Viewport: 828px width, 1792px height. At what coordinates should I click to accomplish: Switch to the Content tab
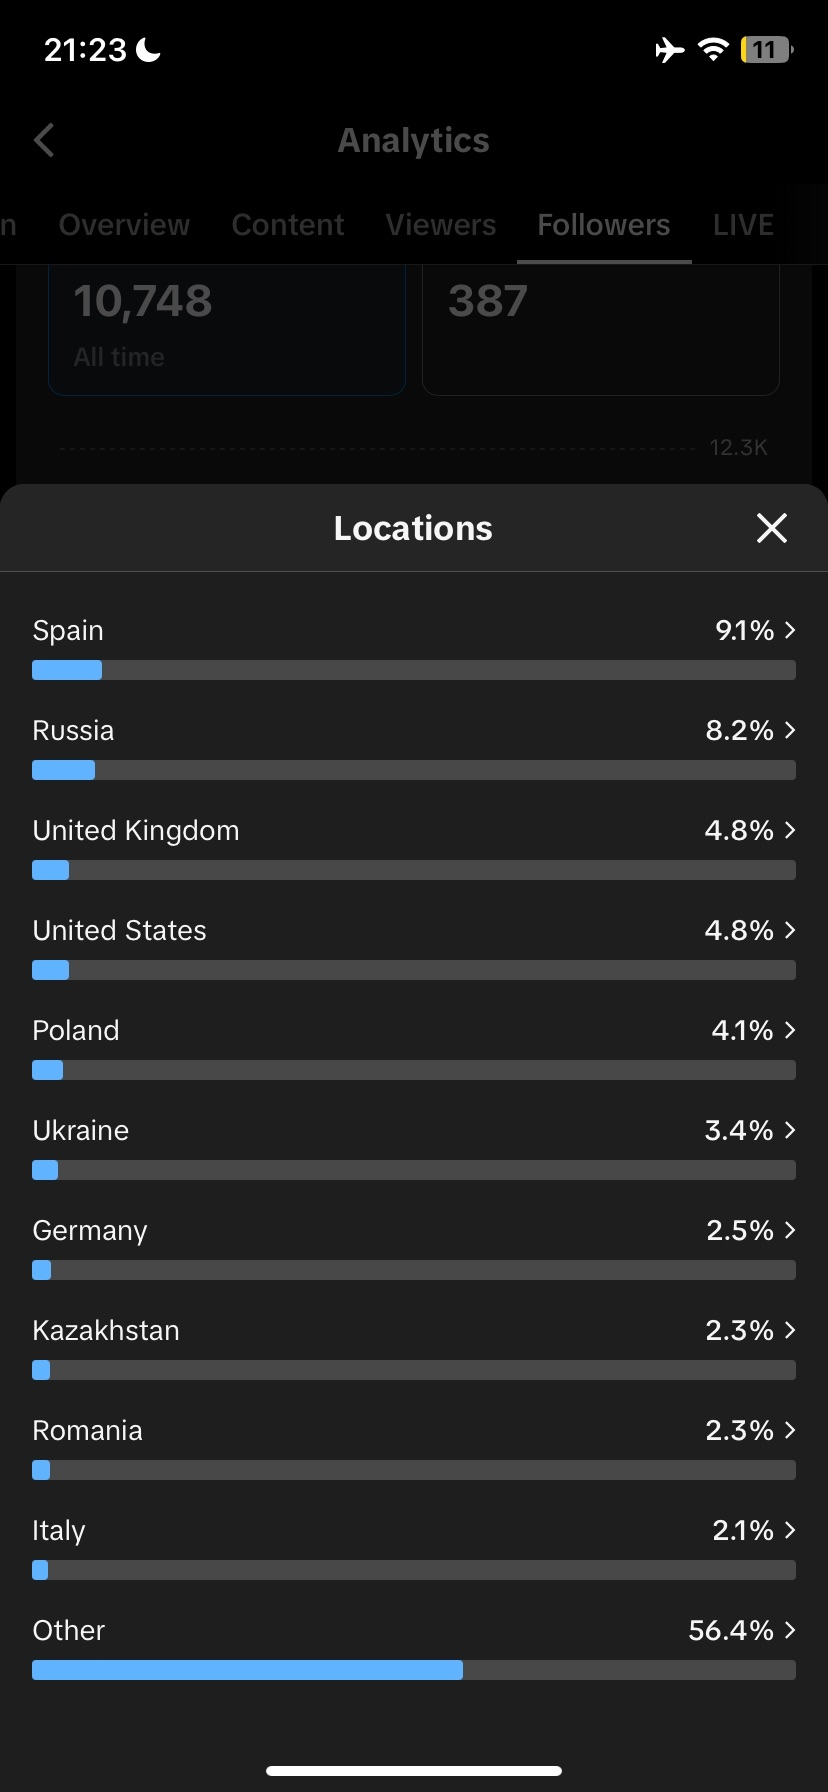coord(288,225)
